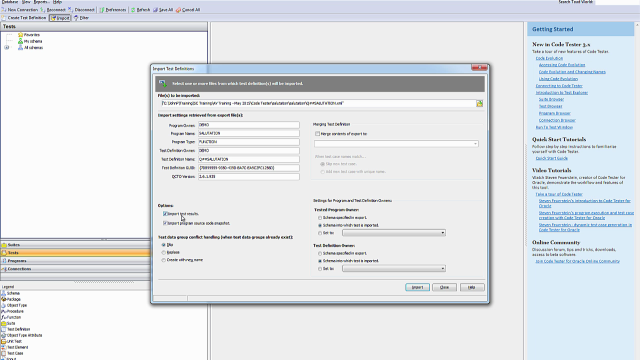The image size is (640, 360).
Task: Click the Unit Test legend icon
Action: [x=4, y=342]
